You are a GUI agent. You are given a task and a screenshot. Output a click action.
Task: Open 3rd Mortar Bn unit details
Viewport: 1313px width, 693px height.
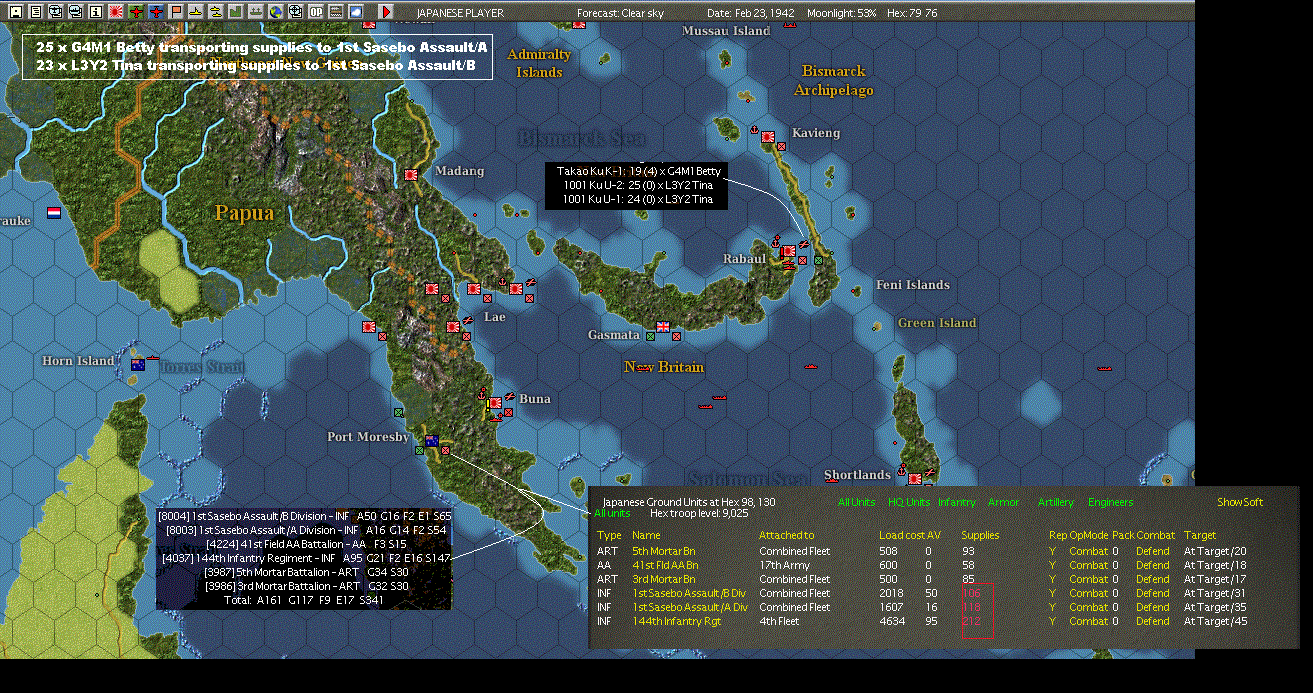[x=664, y=579]
